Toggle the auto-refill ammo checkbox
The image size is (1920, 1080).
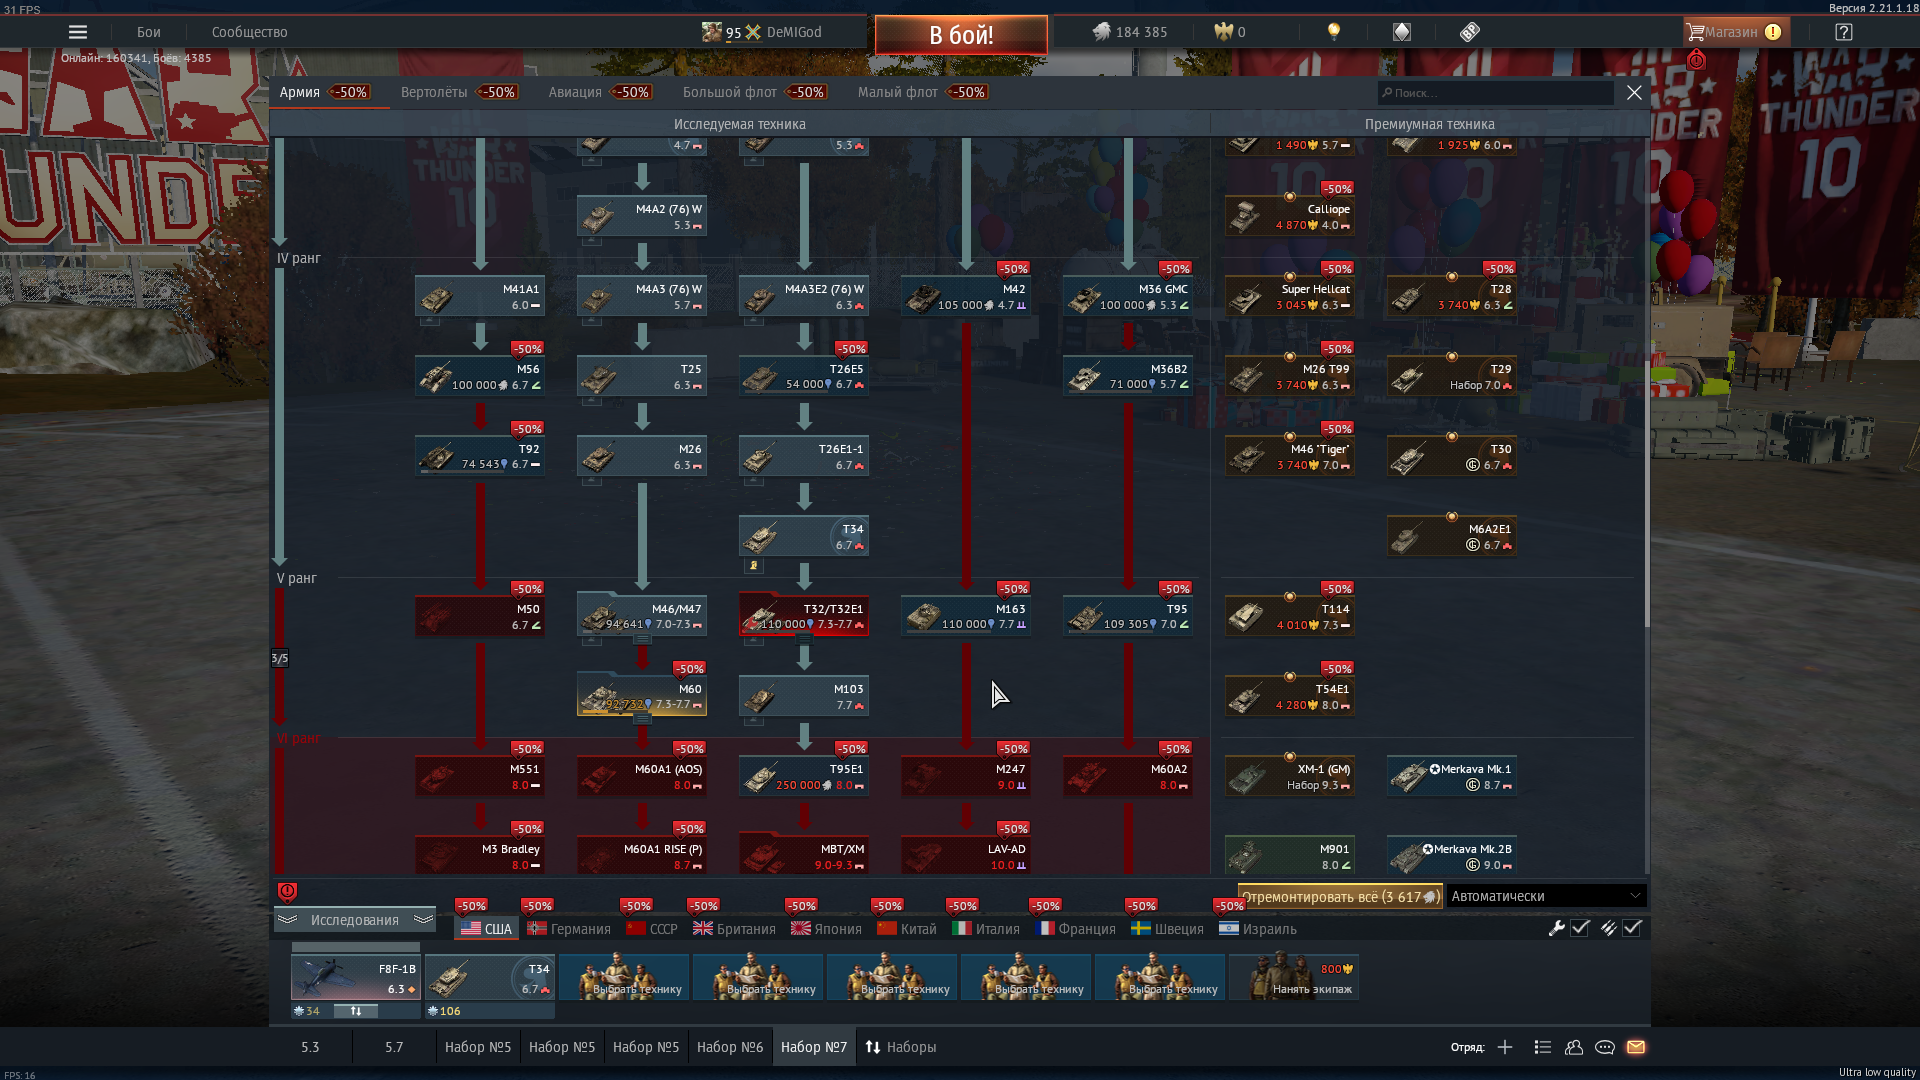click(x=1632, y=928)
